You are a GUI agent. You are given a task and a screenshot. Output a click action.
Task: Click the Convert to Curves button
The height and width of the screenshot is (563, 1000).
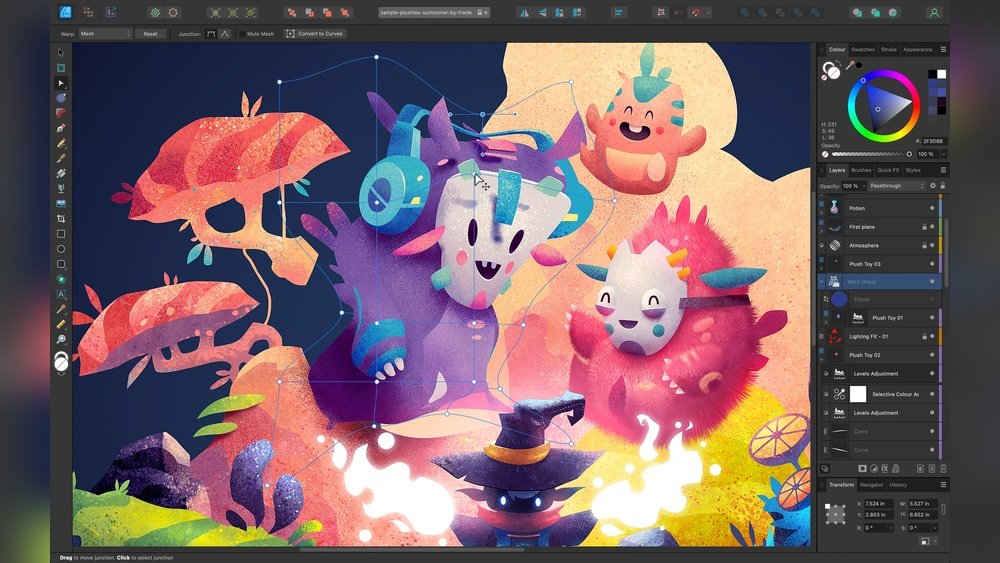315,34
